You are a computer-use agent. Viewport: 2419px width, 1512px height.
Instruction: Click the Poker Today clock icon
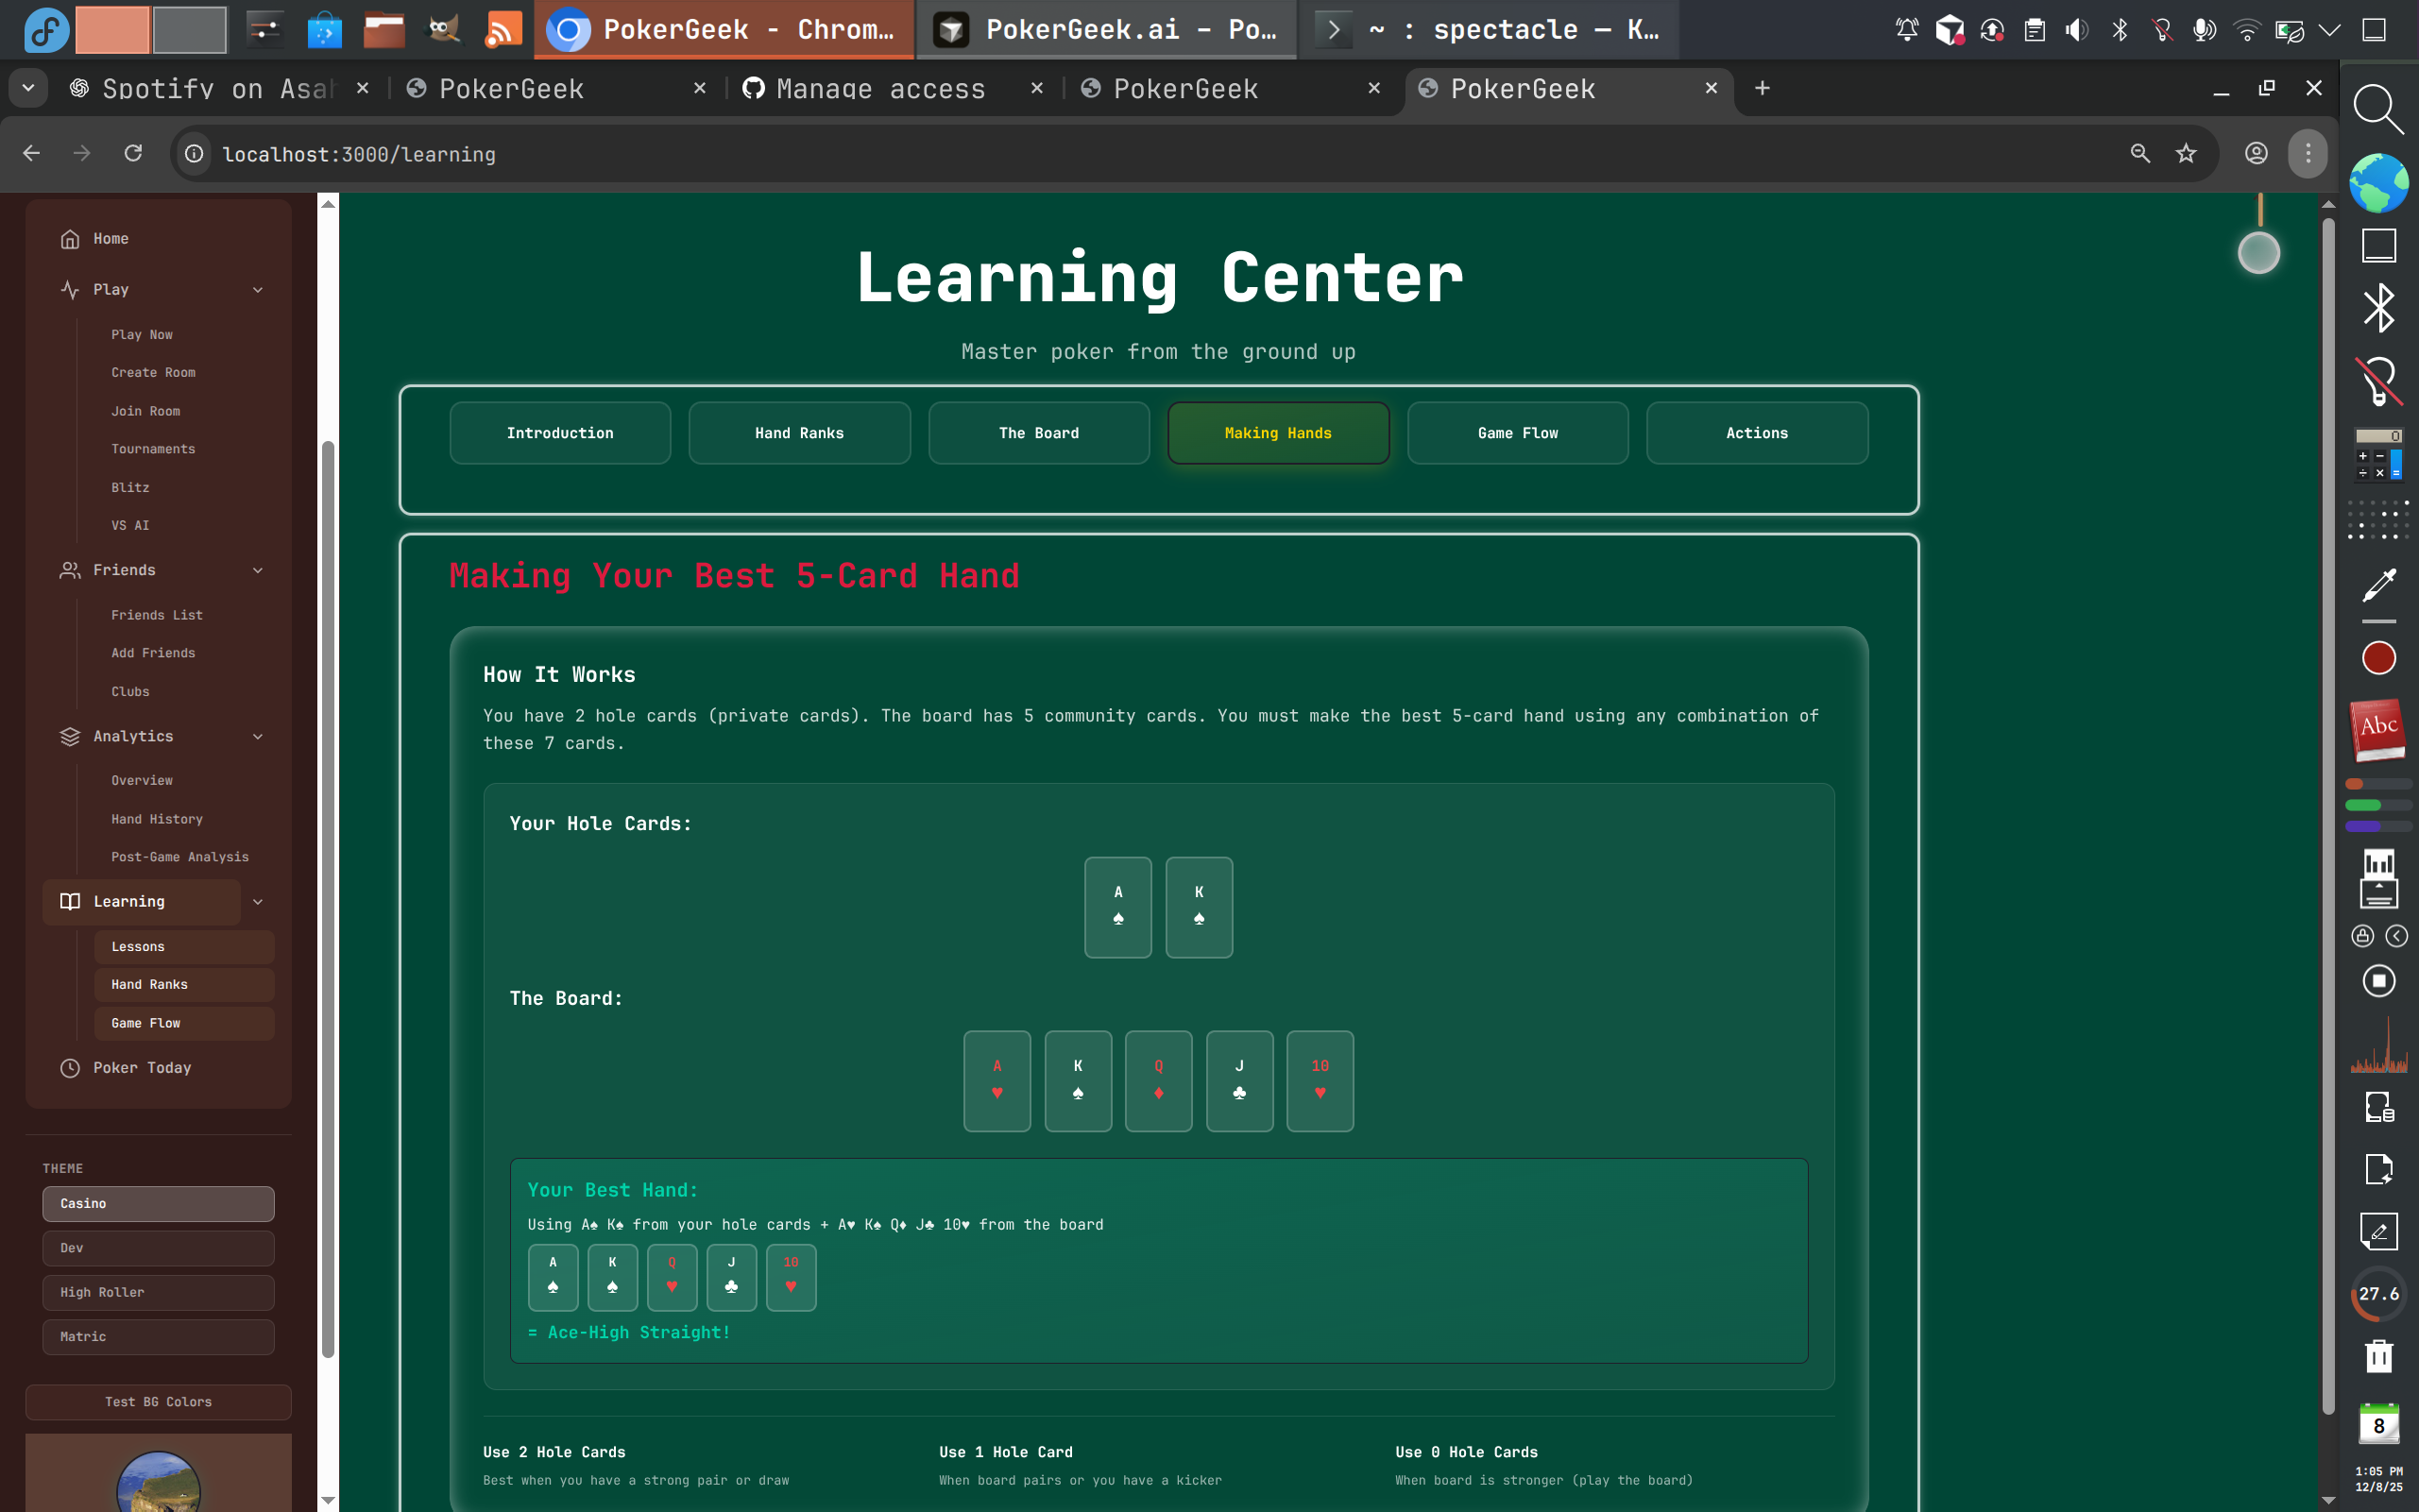pos(70,1068)
